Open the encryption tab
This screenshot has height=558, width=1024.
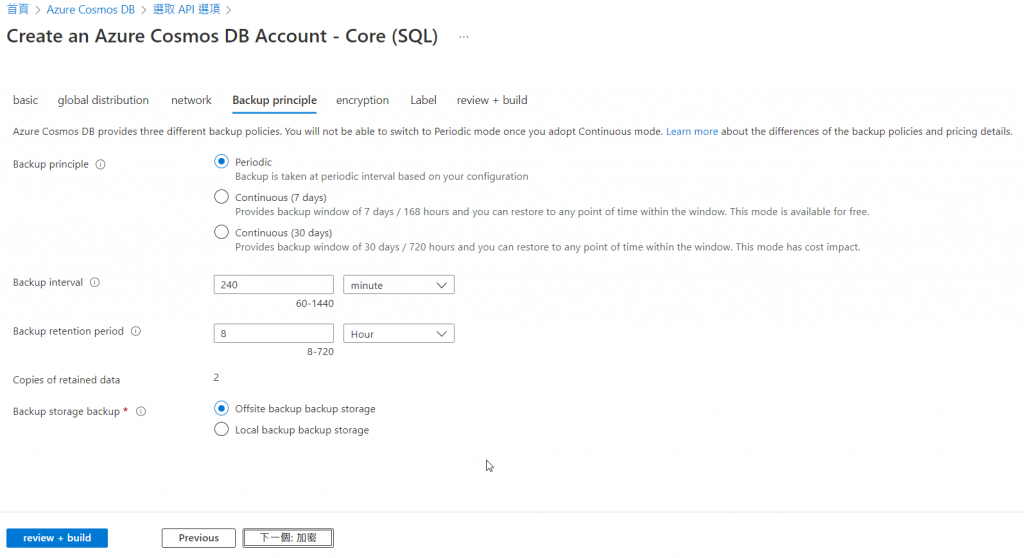(x=362, y=100)
